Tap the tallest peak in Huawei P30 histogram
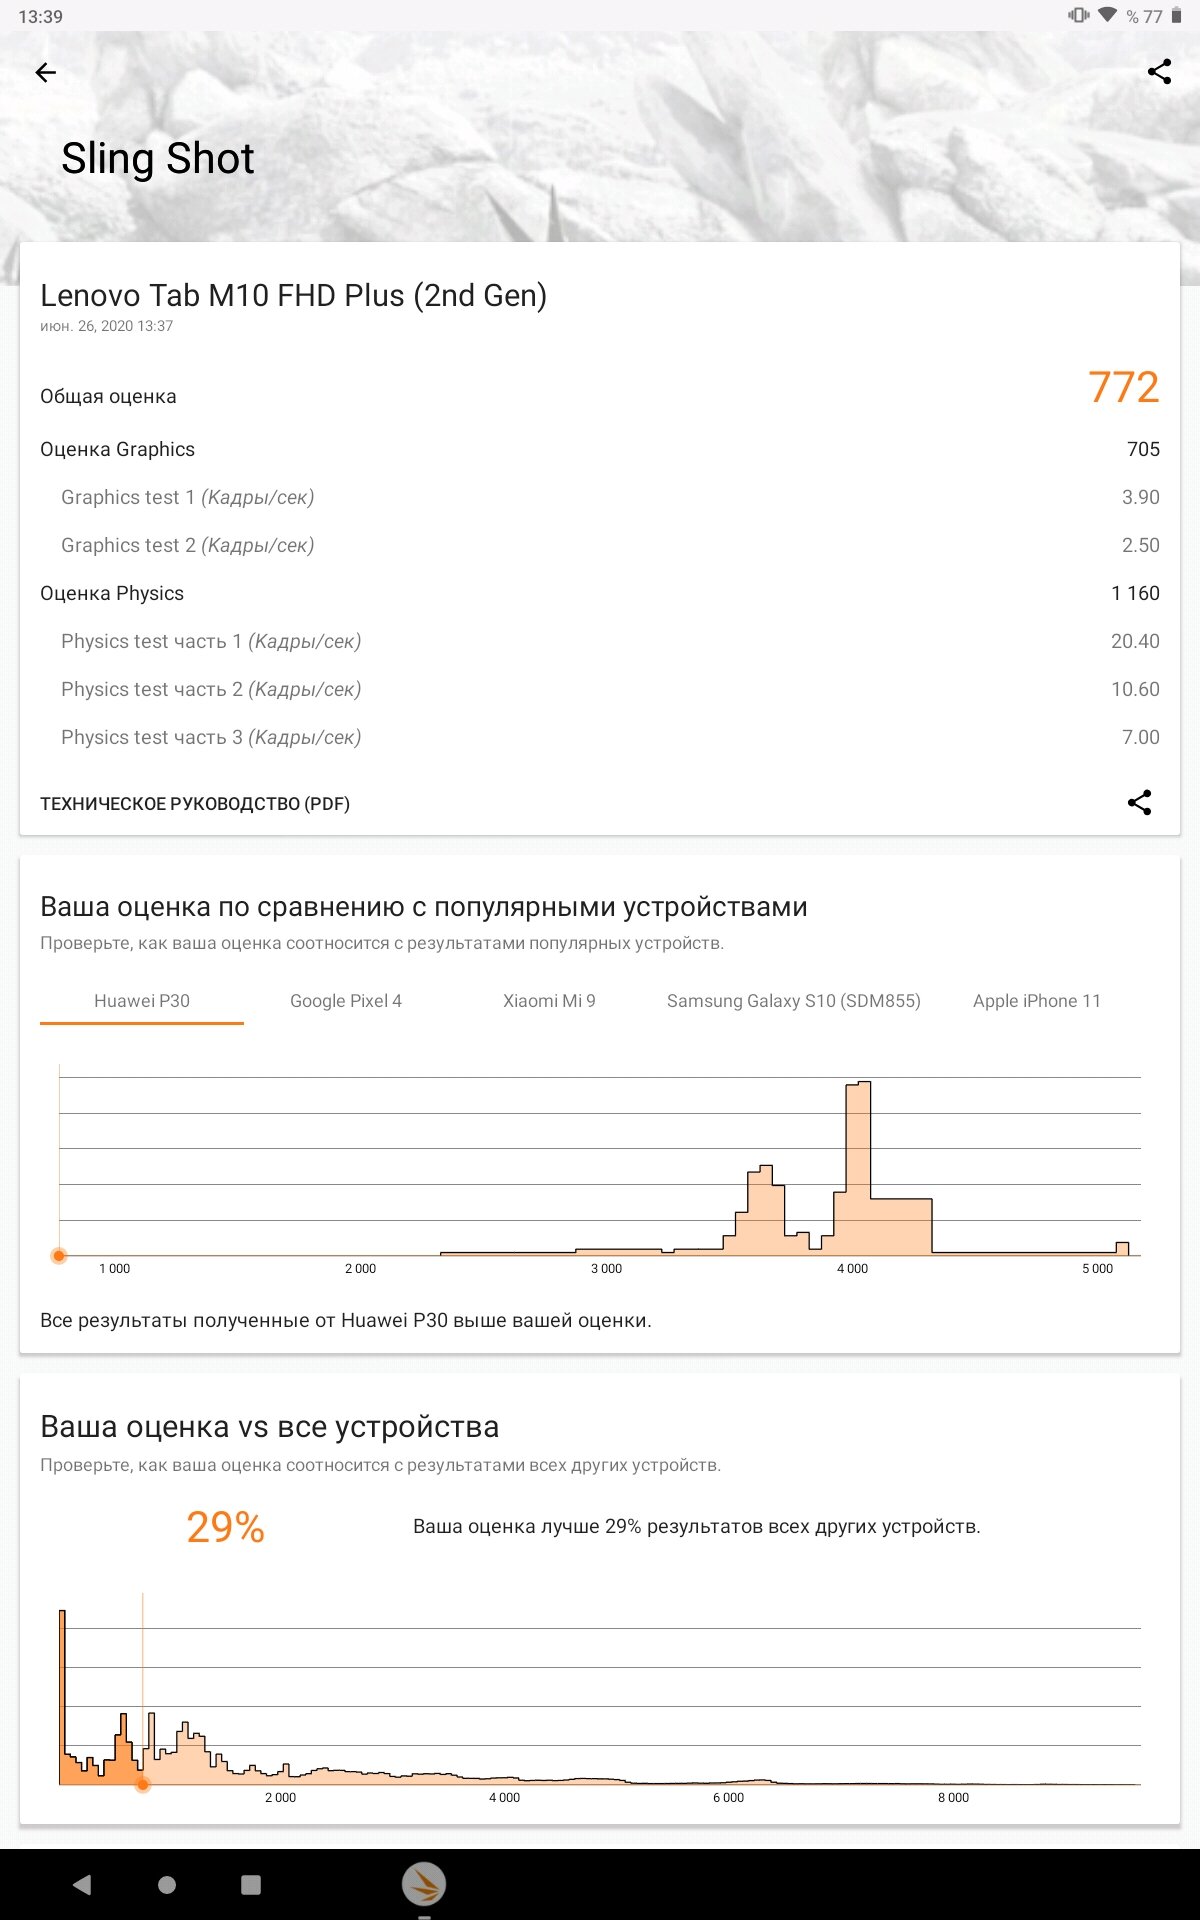Viewport: 1200px width, 1920px height. [858, 1168]
